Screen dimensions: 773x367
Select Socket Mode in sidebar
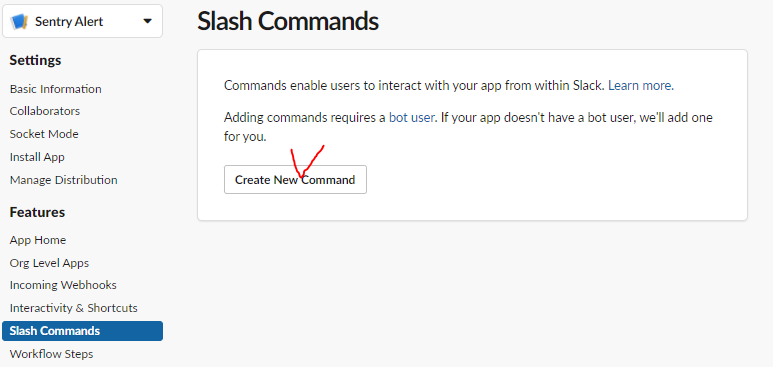(x=44, y=134)
